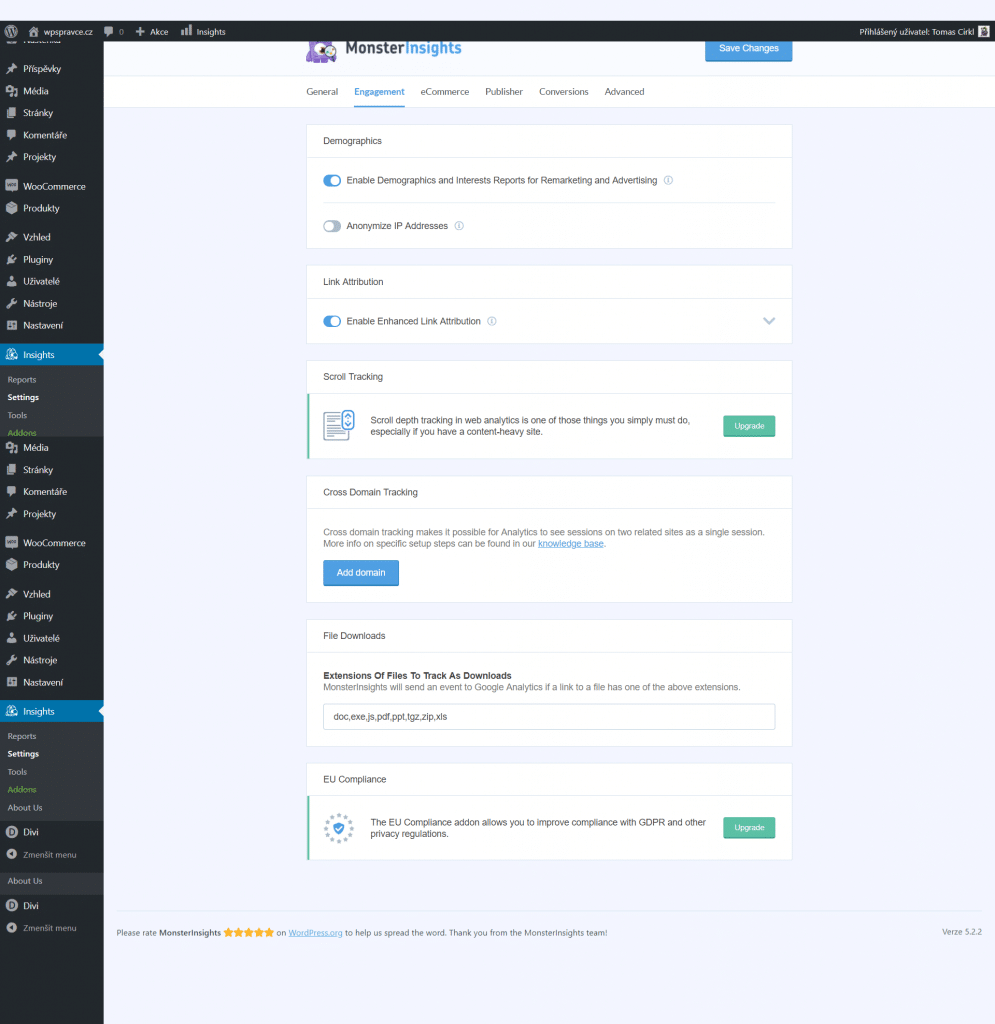Open the Conversions tab
This screenshot has width=995, height=1024.
[x=563, y=91]
